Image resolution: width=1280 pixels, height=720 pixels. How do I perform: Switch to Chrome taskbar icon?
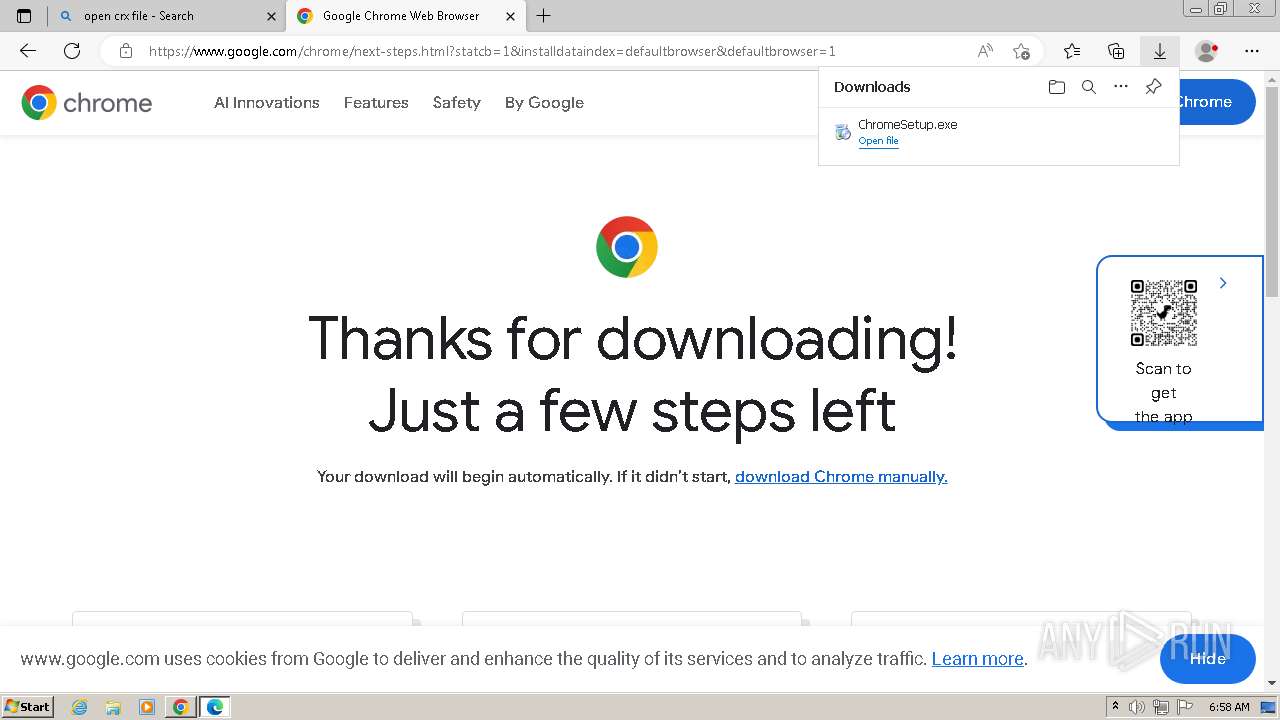(x=181, y=707)
